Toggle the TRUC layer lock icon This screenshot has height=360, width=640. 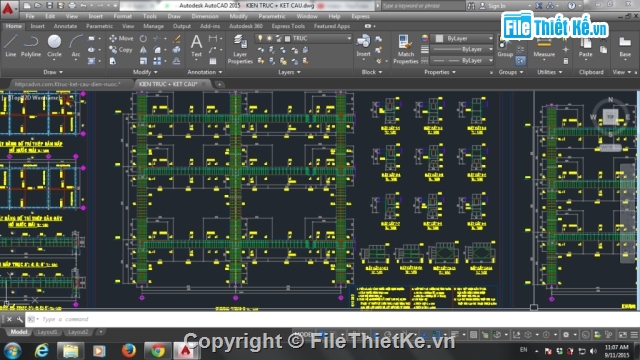[279, 38]
